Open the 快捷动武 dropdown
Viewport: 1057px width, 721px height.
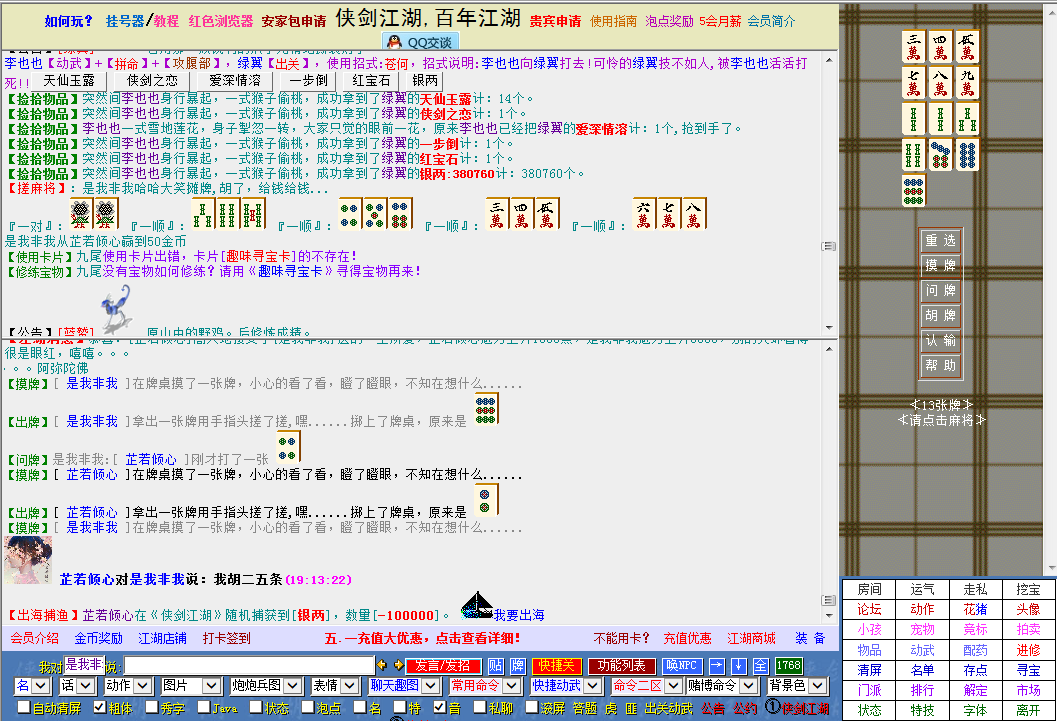[x=566, y=686]
